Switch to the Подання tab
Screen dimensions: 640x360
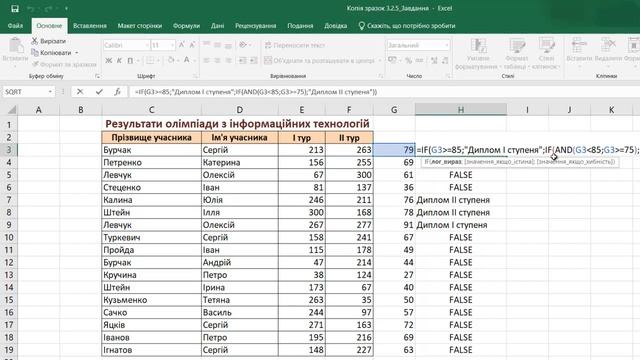pyautogui.click(x=300, y=26)
